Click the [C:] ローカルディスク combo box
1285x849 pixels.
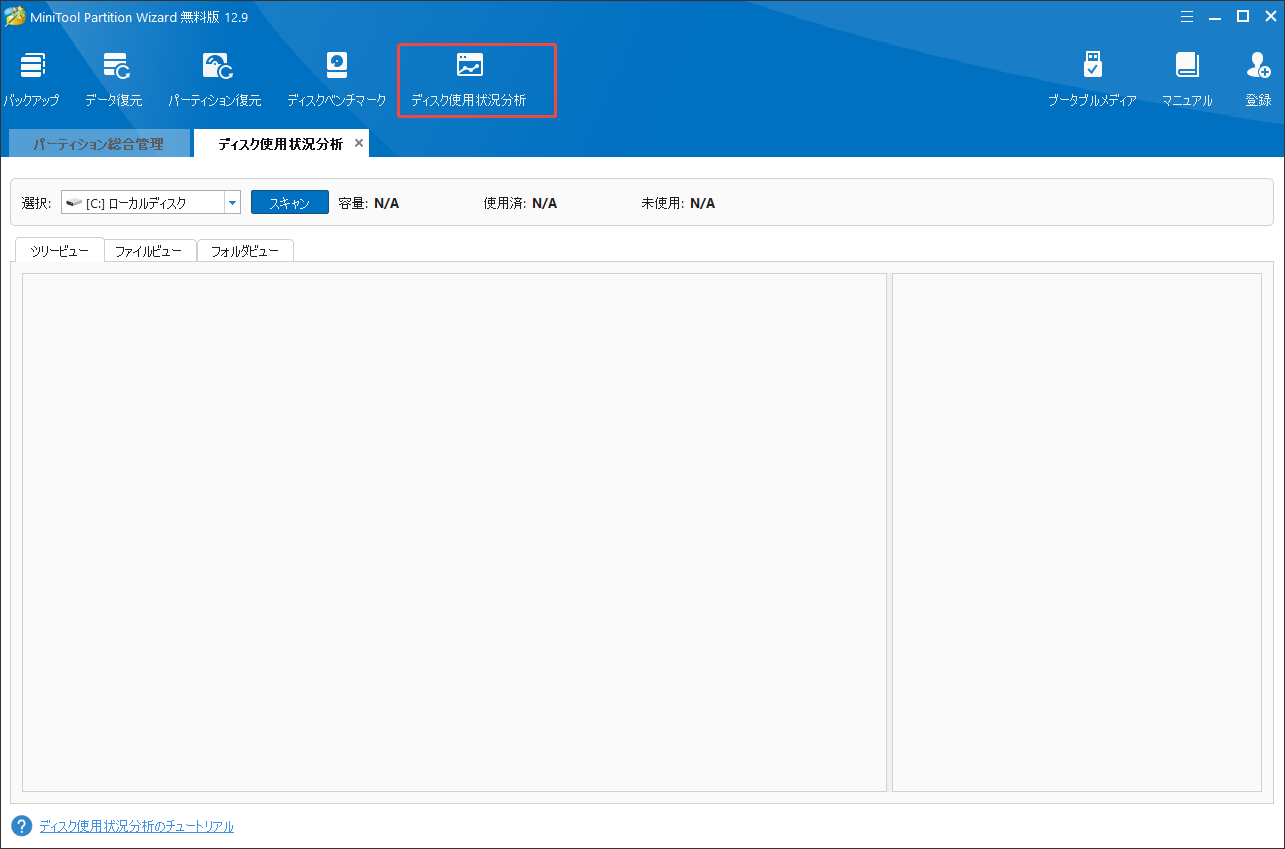(151, 203)
